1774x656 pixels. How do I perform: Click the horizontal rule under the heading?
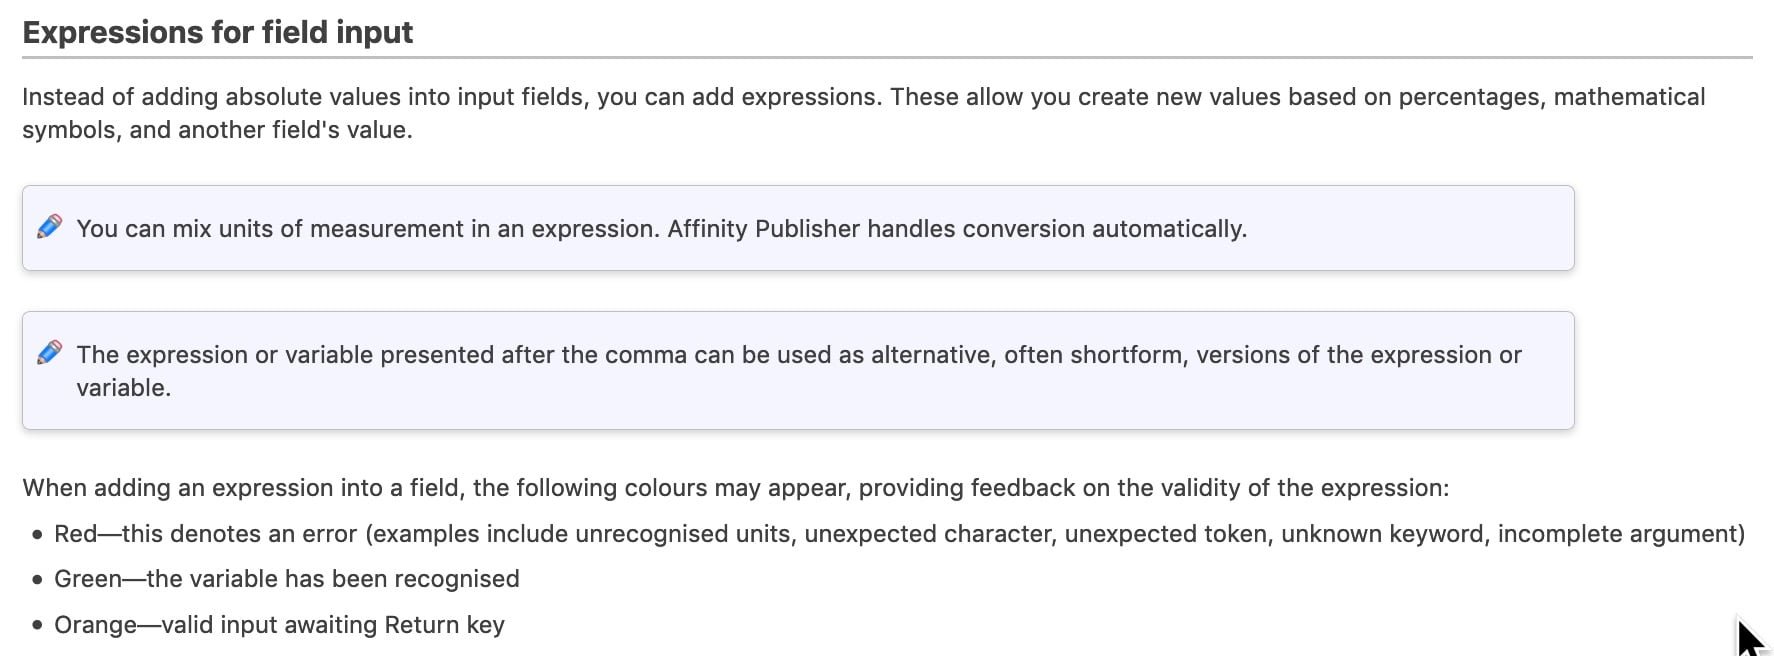click(x=887, y=57)
